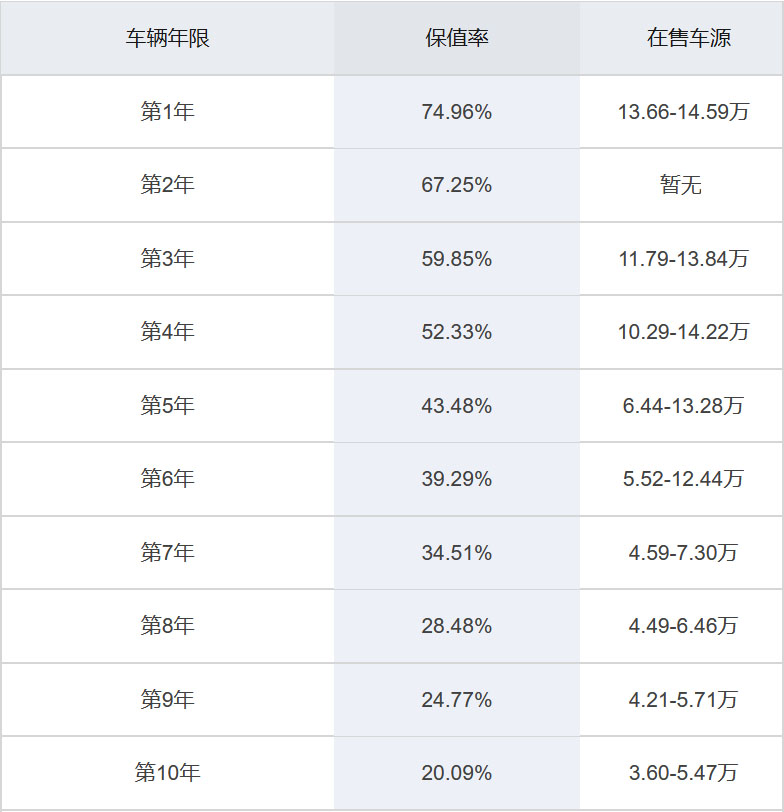Click the 20.09% retention value
Screen dimensions: 784x812
coord(457,773)
